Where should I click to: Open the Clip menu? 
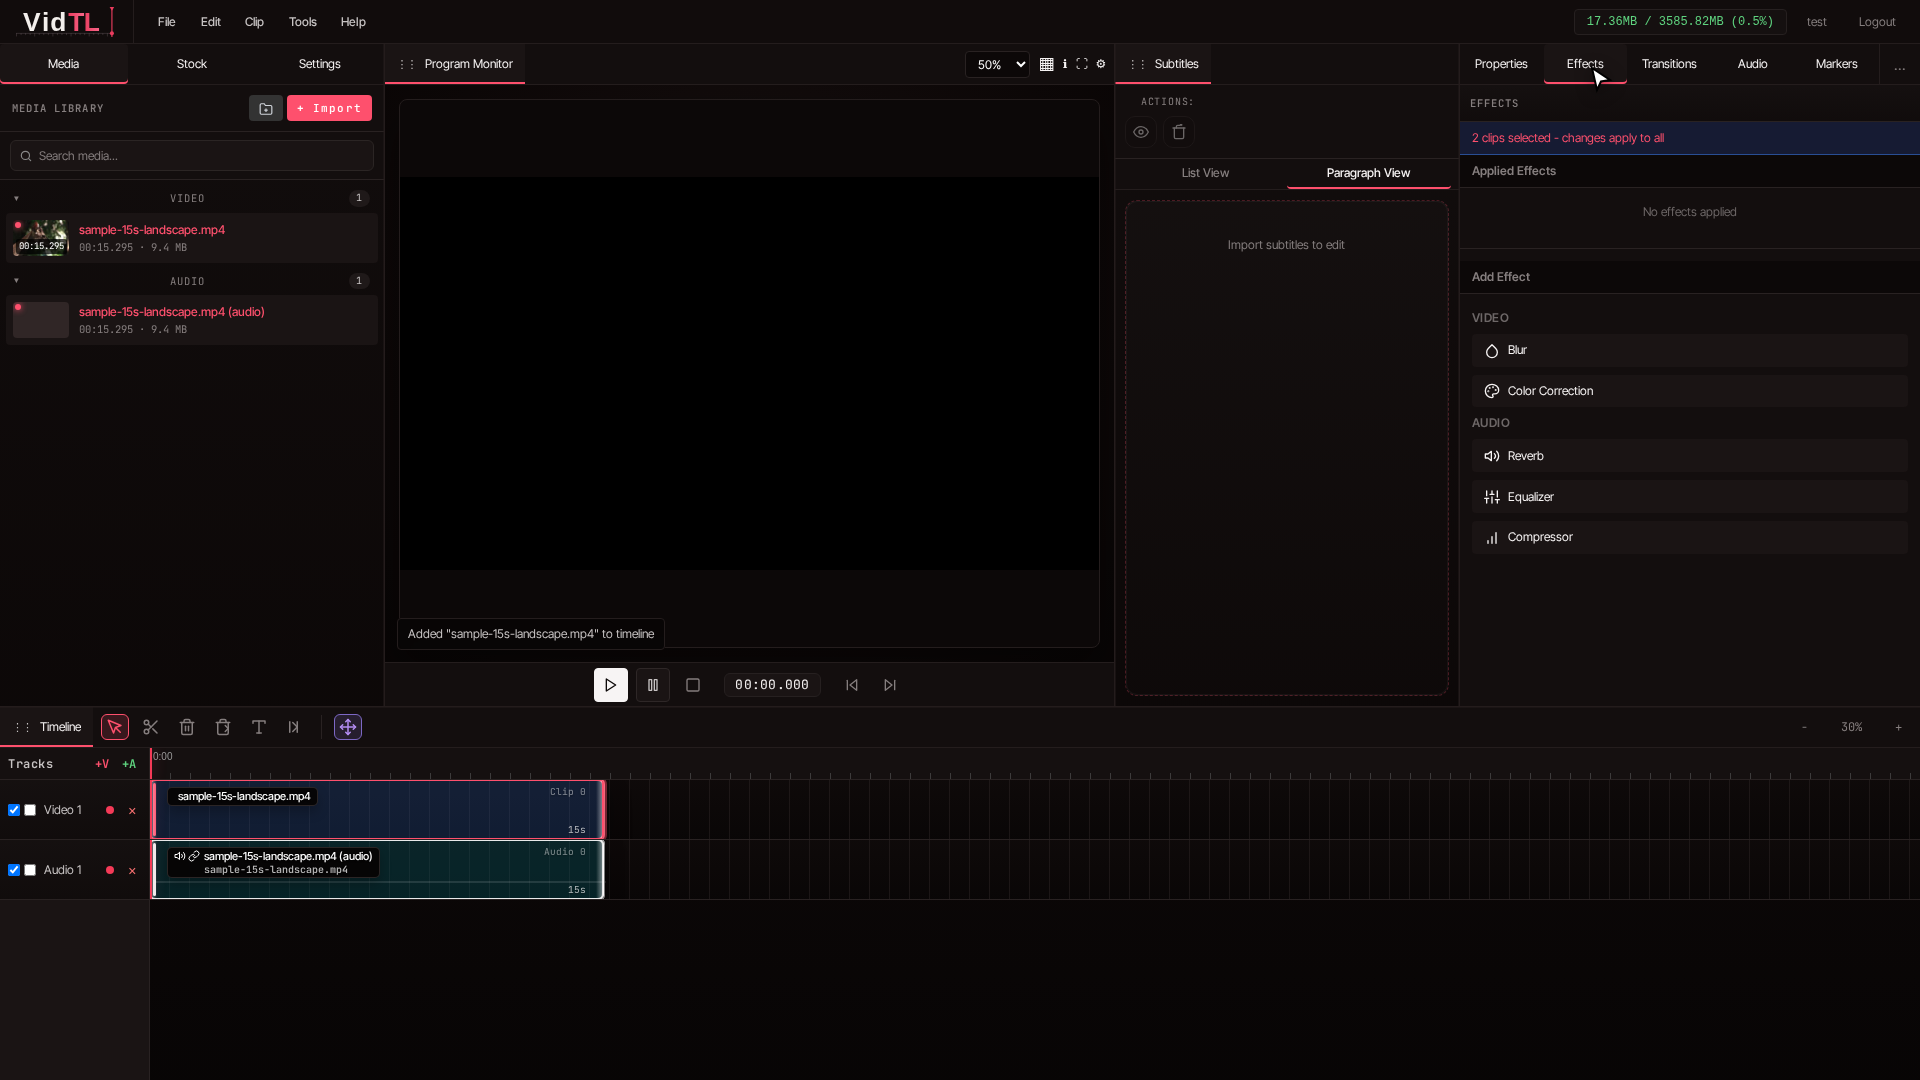click(x=255, y=22)
